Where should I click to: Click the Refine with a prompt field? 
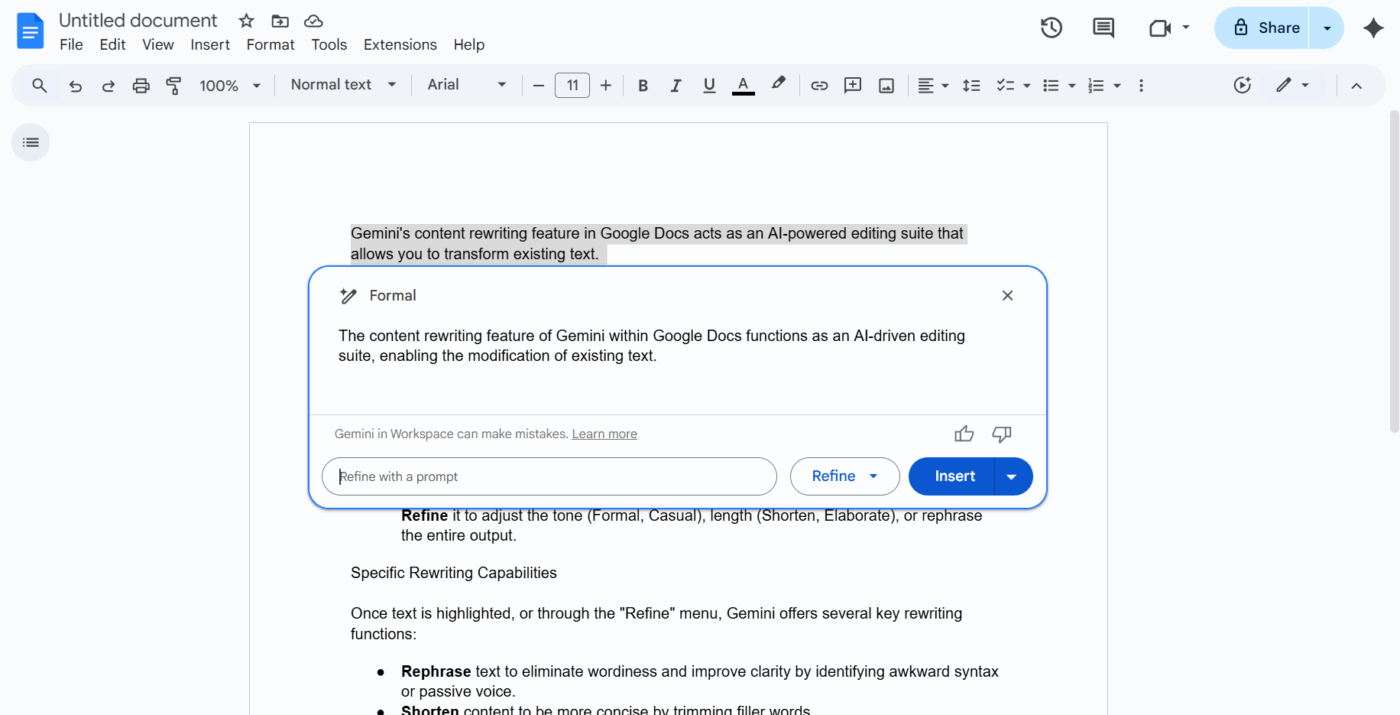coord(550,477)
